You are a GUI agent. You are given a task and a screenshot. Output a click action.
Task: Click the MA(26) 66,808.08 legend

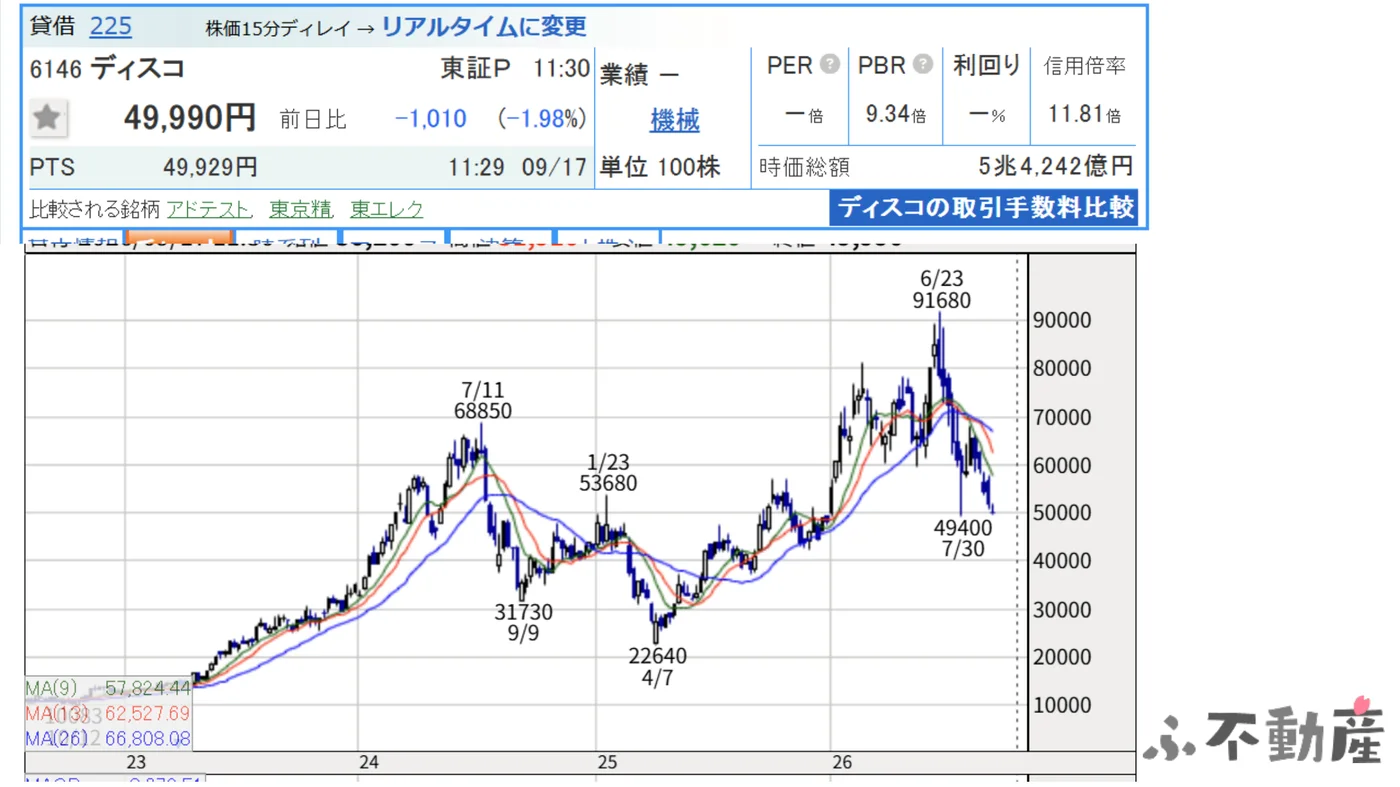(108, 739)
